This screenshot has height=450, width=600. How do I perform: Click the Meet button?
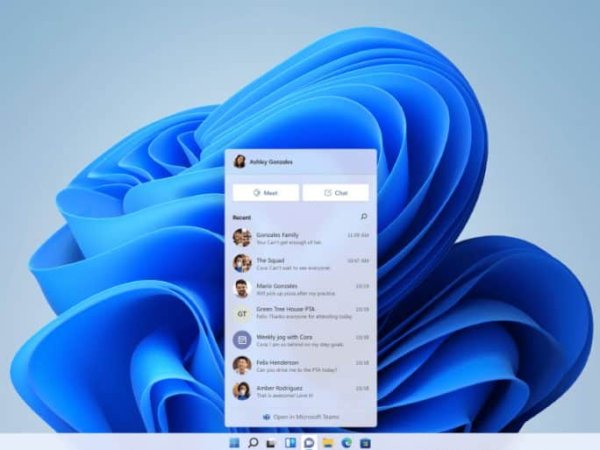265,192
